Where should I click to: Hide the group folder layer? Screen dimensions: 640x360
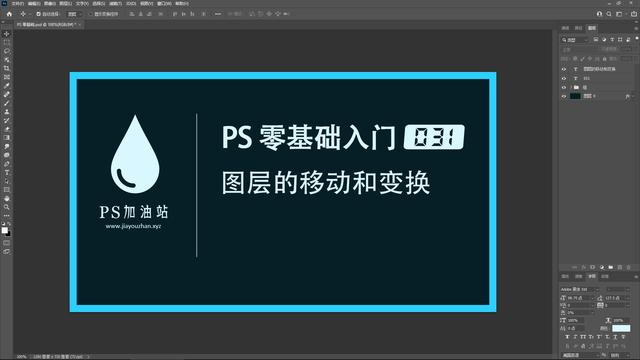(x=564, y=87)
